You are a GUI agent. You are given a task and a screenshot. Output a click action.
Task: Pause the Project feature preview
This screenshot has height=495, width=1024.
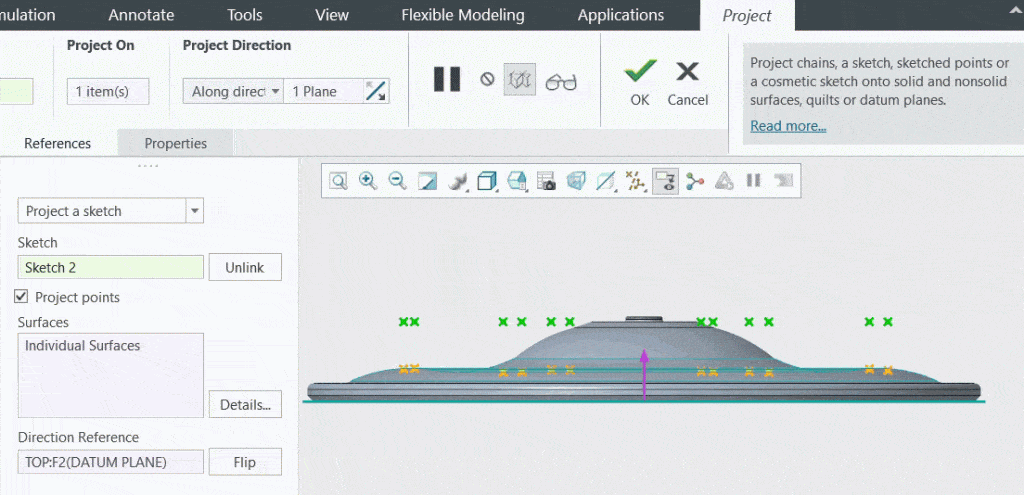click(446, 80)
